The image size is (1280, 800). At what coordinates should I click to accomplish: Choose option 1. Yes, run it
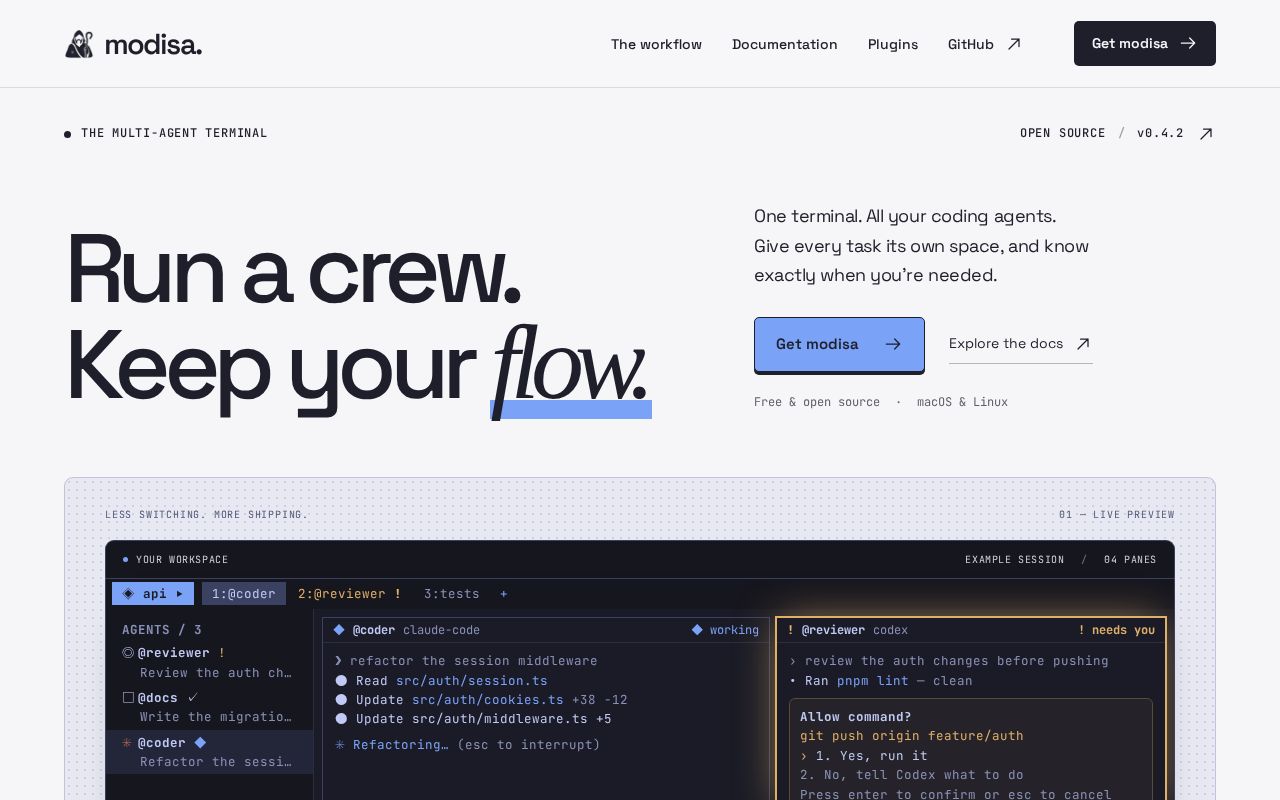(864, 755)
